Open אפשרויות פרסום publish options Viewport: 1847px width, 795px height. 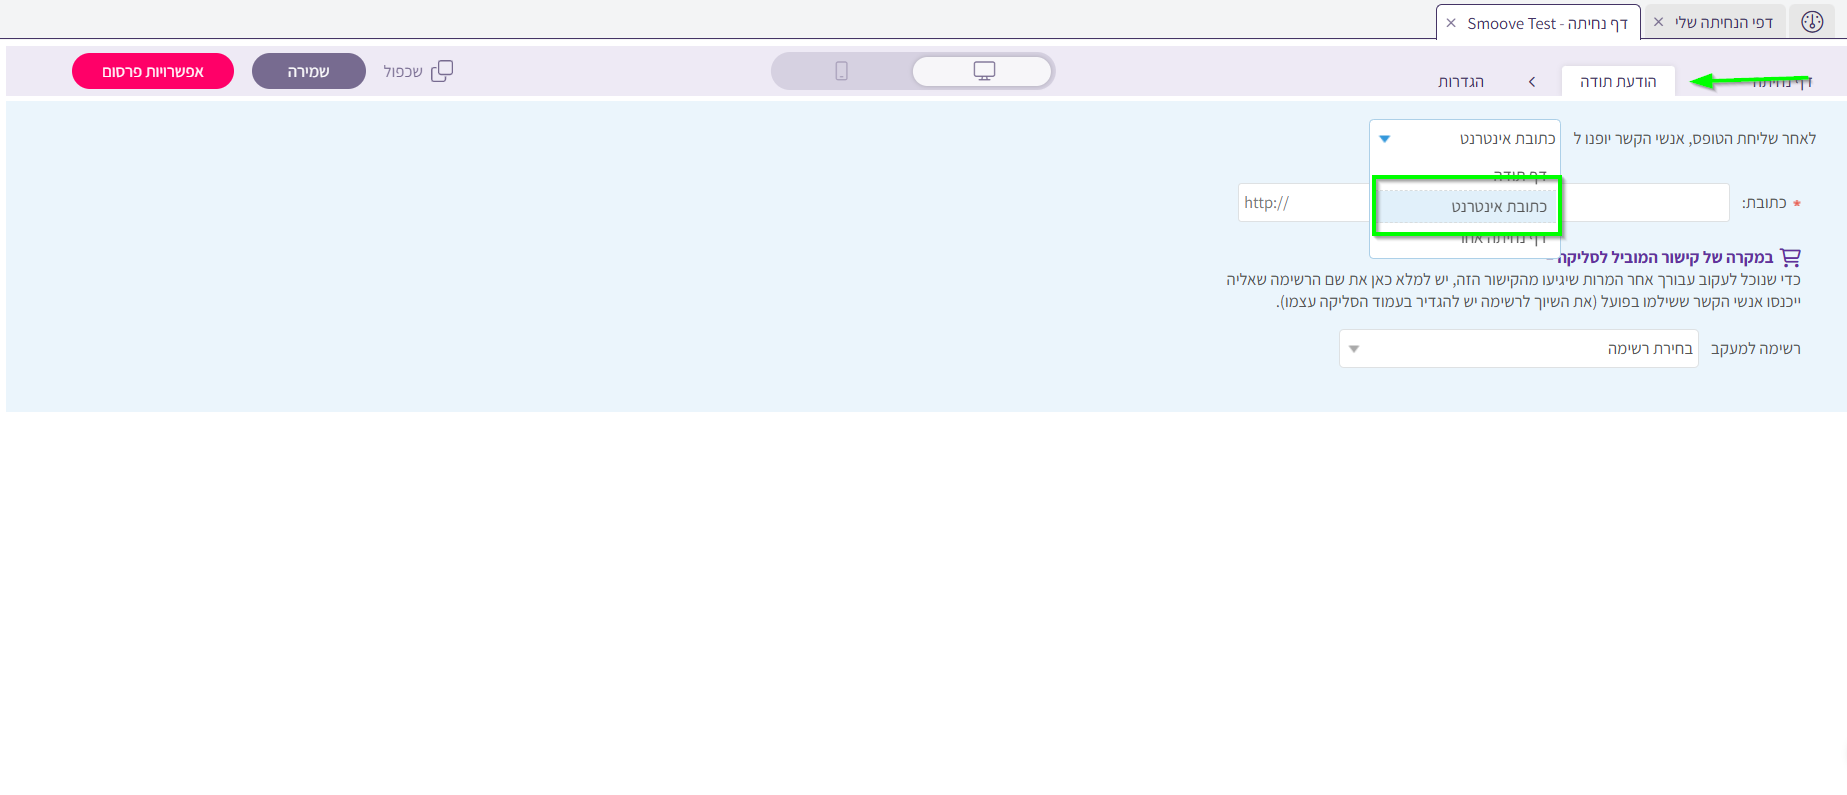coord(153,71)
